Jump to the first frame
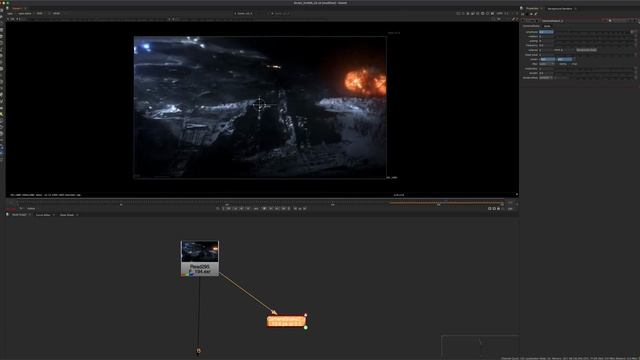 tap(228, 209)
